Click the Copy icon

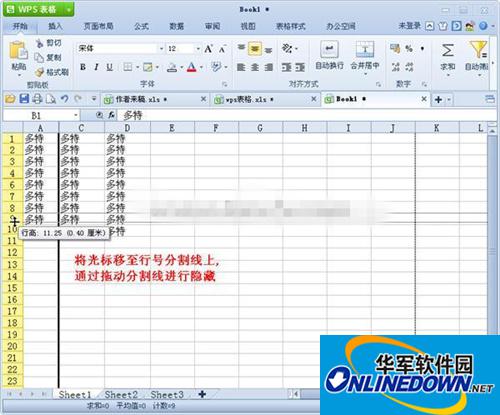(39, 57)
